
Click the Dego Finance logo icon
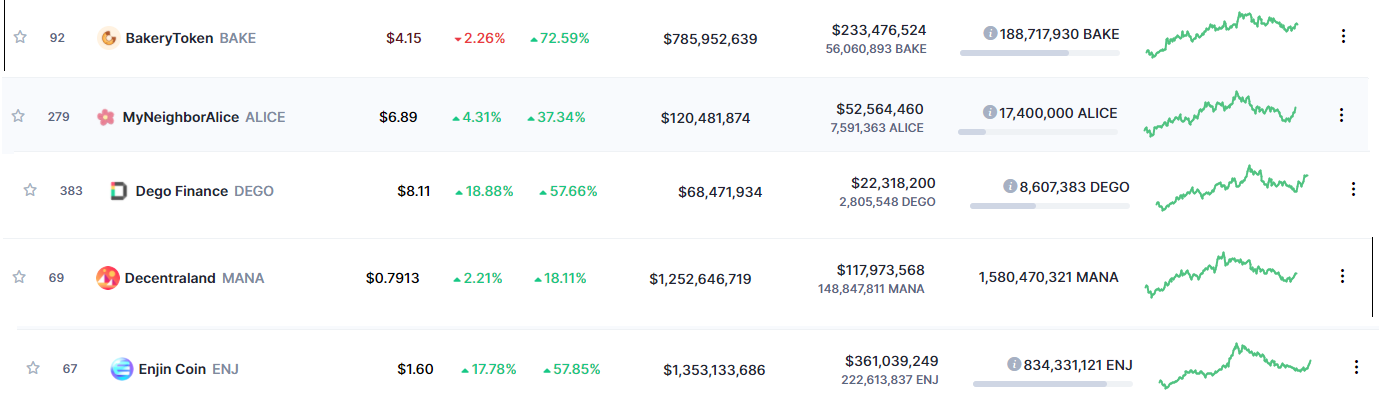(118, 191)
